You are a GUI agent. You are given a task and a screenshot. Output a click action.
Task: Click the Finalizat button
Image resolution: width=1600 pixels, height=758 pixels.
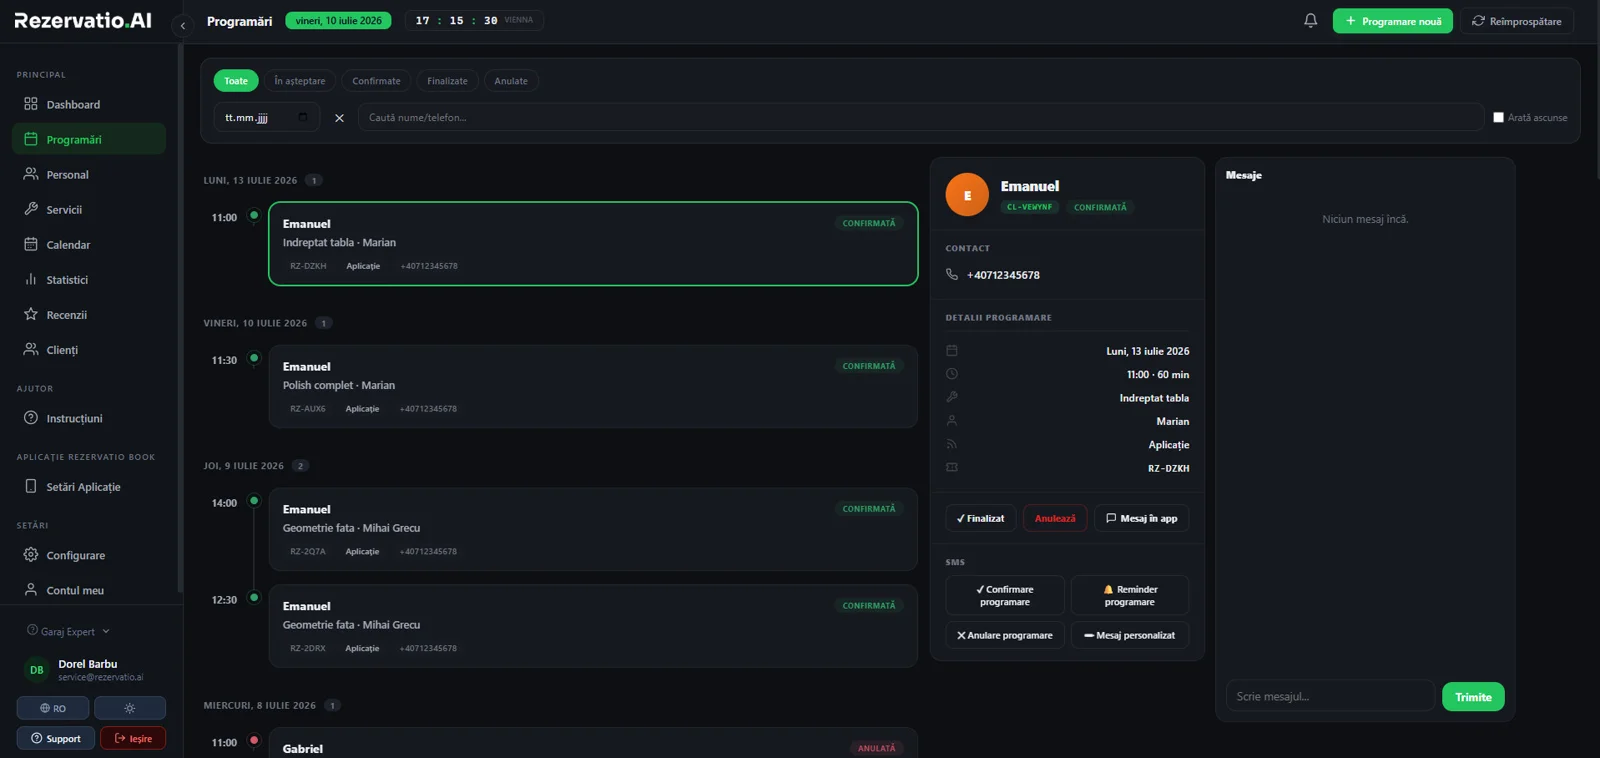point(981,518)
